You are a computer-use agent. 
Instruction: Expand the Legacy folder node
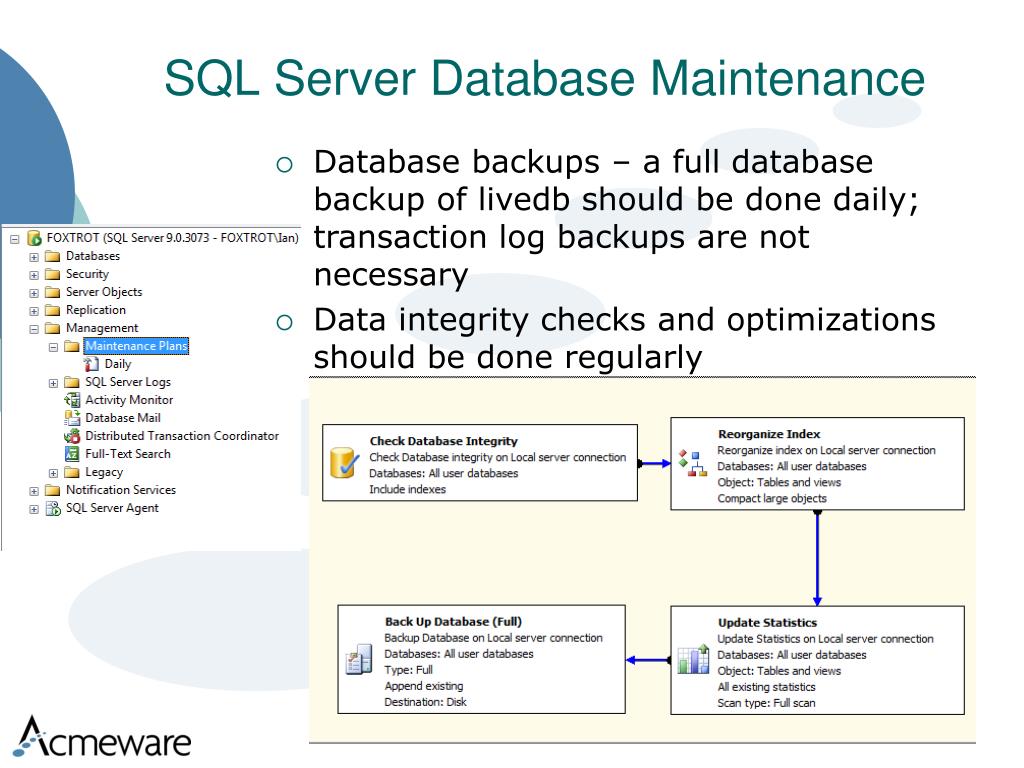click(x=54, y=473)
